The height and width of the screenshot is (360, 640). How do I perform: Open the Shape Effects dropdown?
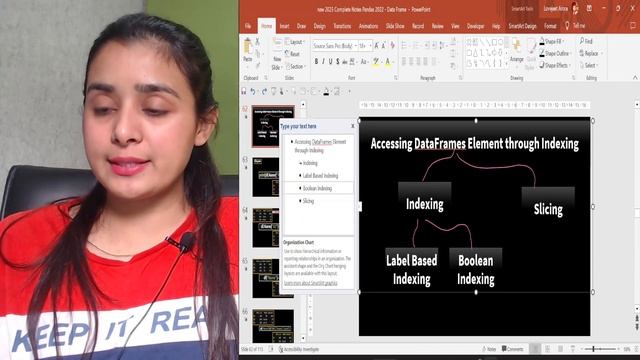tap(554, 65)
